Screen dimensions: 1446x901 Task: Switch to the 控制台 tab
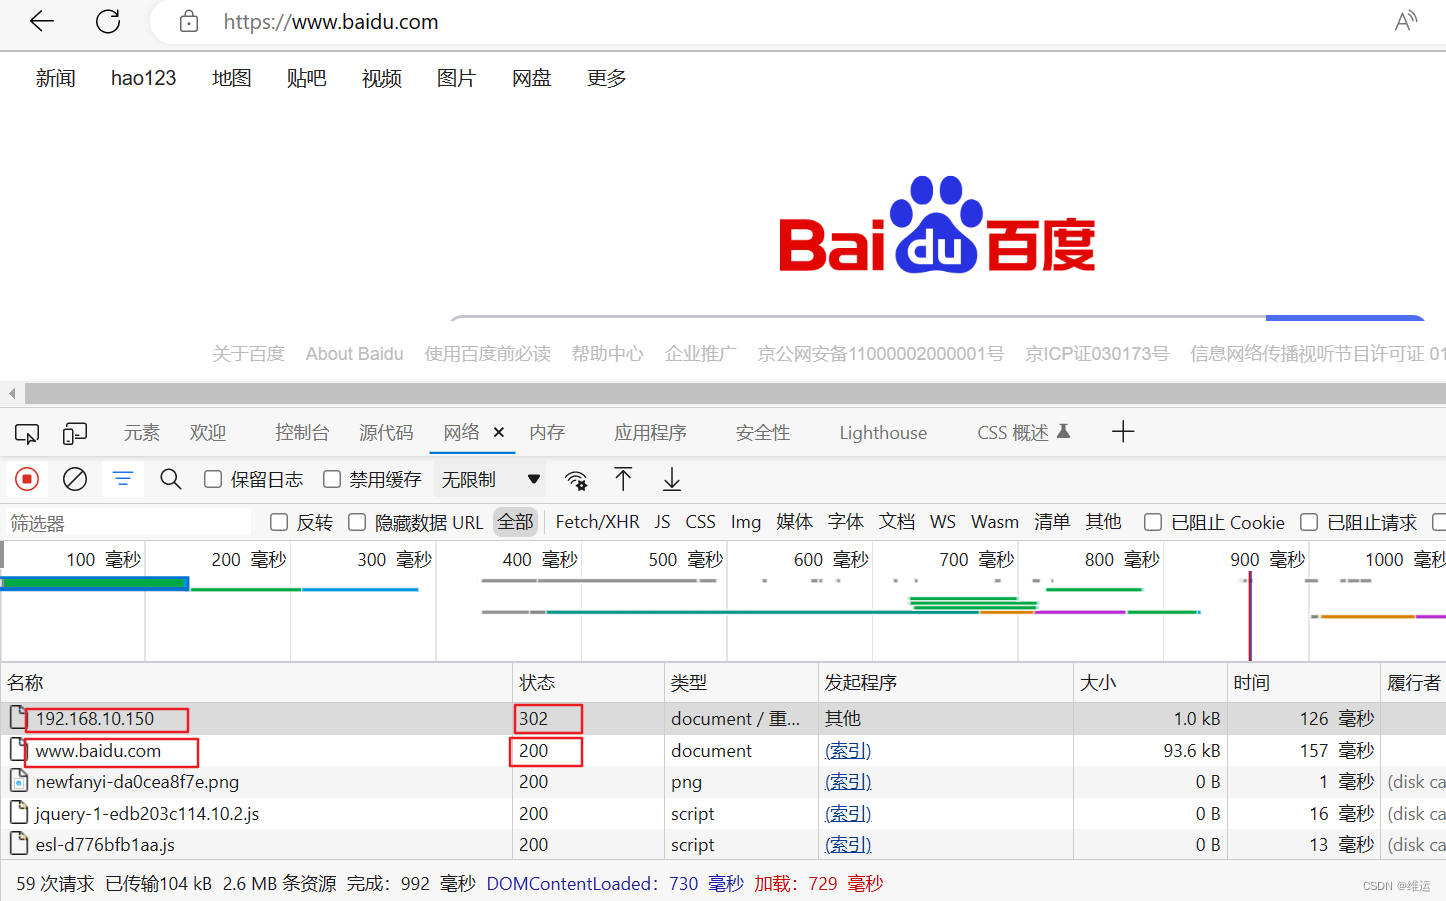click(x=302, y=432)
